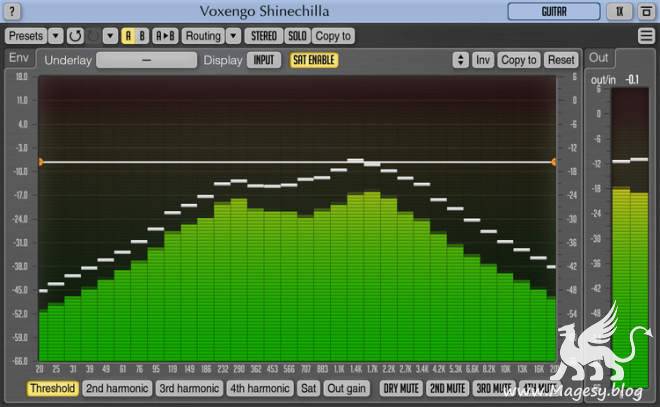Click the grayed redo icon next to undo
660x407 pixels.
pos(93,36)
